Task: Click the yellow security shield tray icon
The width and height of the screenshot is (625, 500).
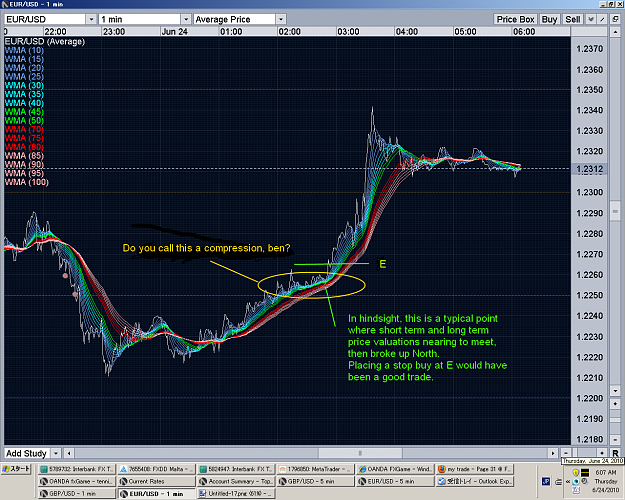Action: point(576,473)
